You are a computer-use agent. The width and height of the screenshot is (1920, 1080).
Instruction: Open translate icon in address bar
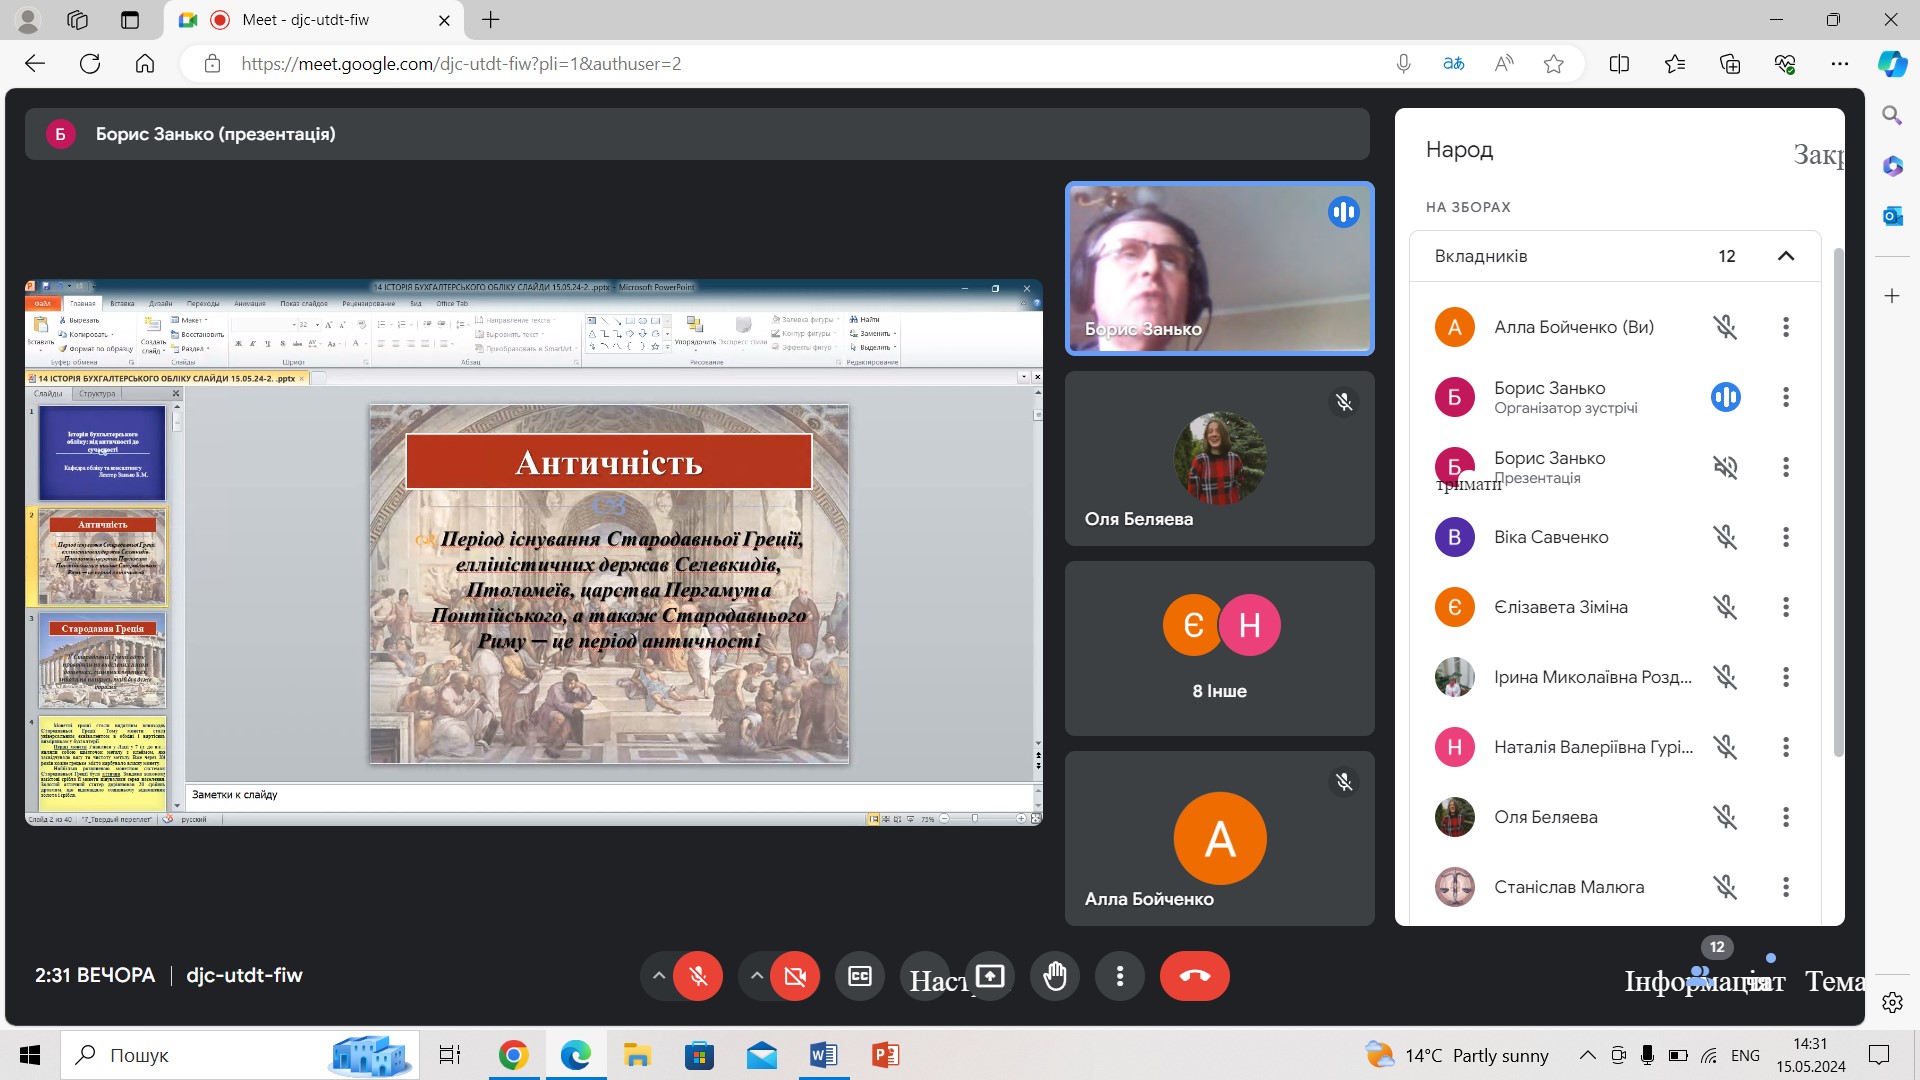[x=1454, y=64]
